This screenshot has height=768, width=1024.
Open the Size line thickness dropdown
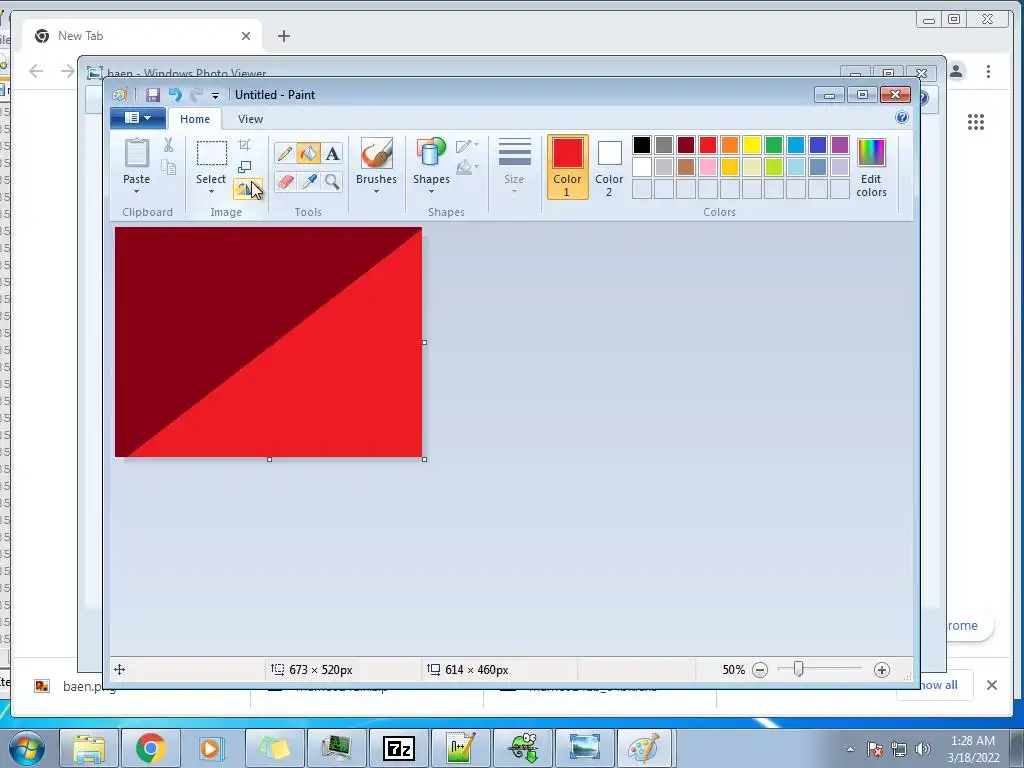[514, 167]
